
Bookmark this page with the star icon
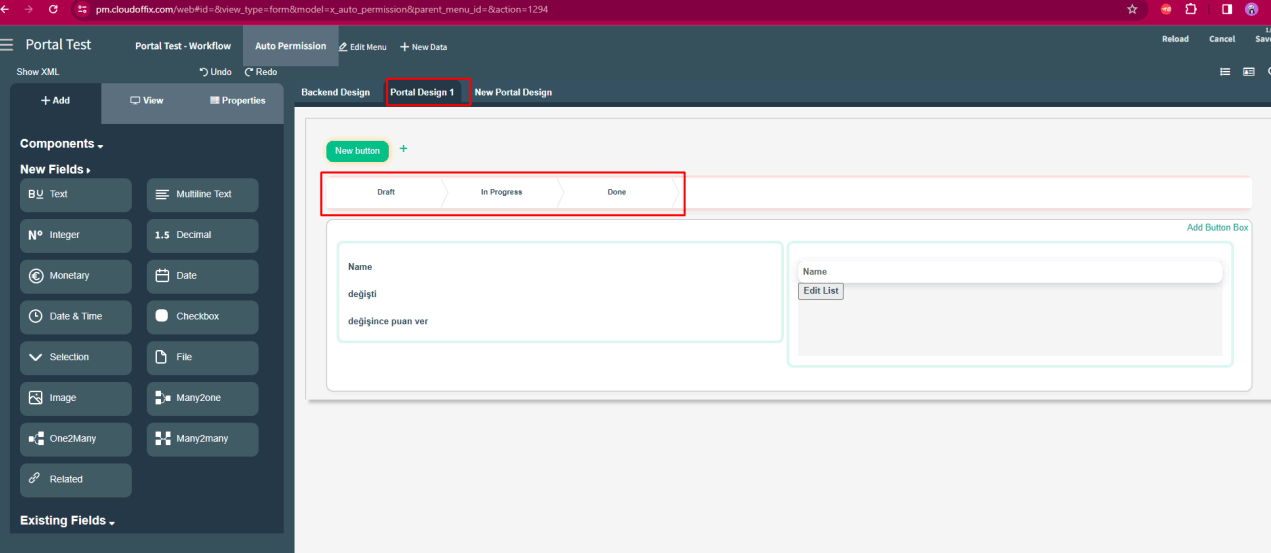pos(1132,9)
